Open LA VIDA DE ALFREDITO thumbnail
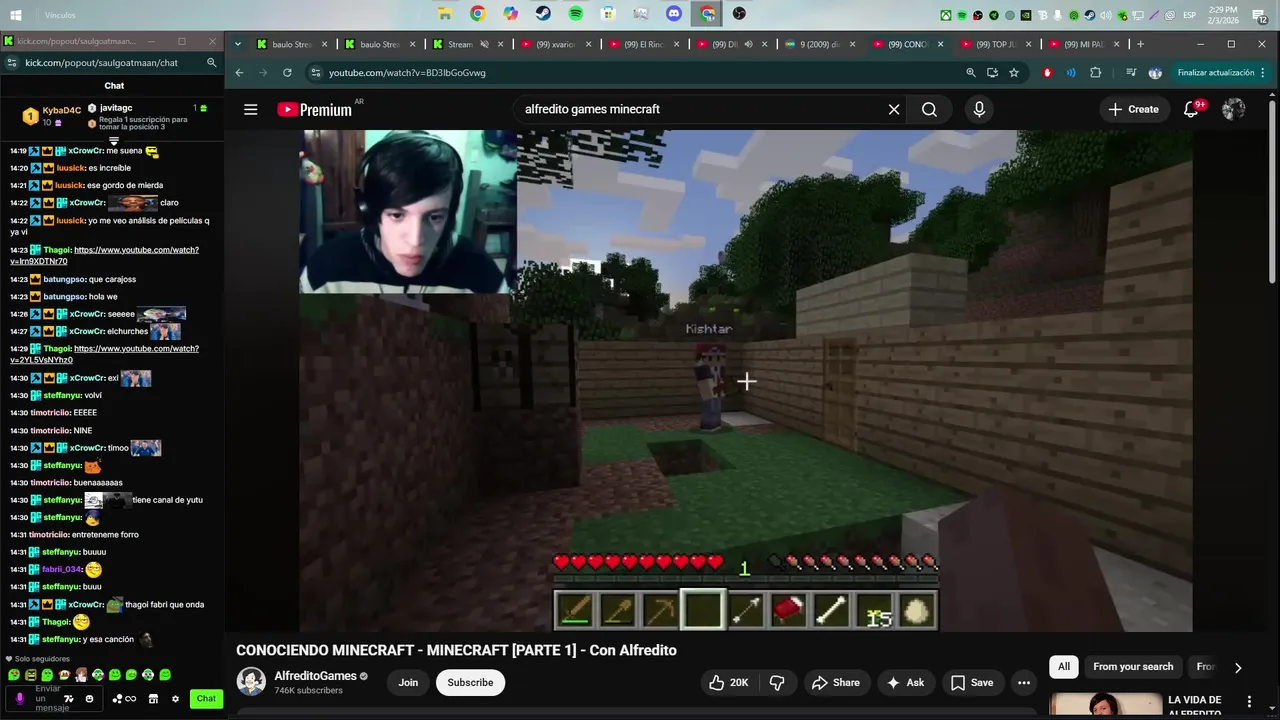Screen dimensions: 1280x720 [x=1105, y=704]
